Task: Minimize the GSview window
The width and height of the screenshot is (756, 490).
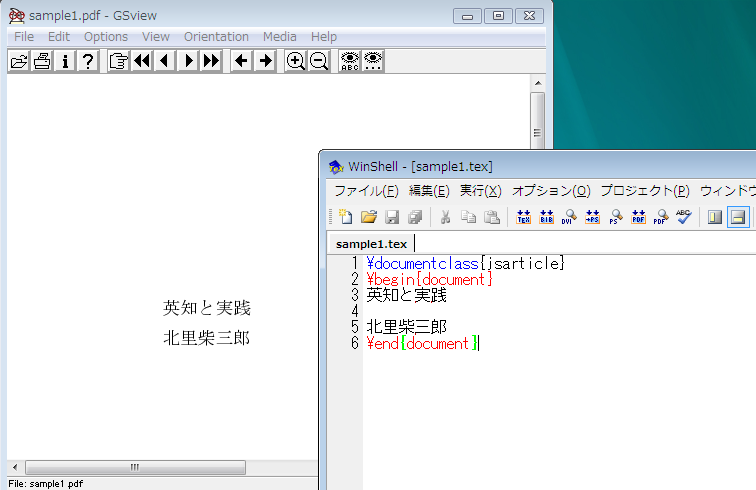Action: 467,16
